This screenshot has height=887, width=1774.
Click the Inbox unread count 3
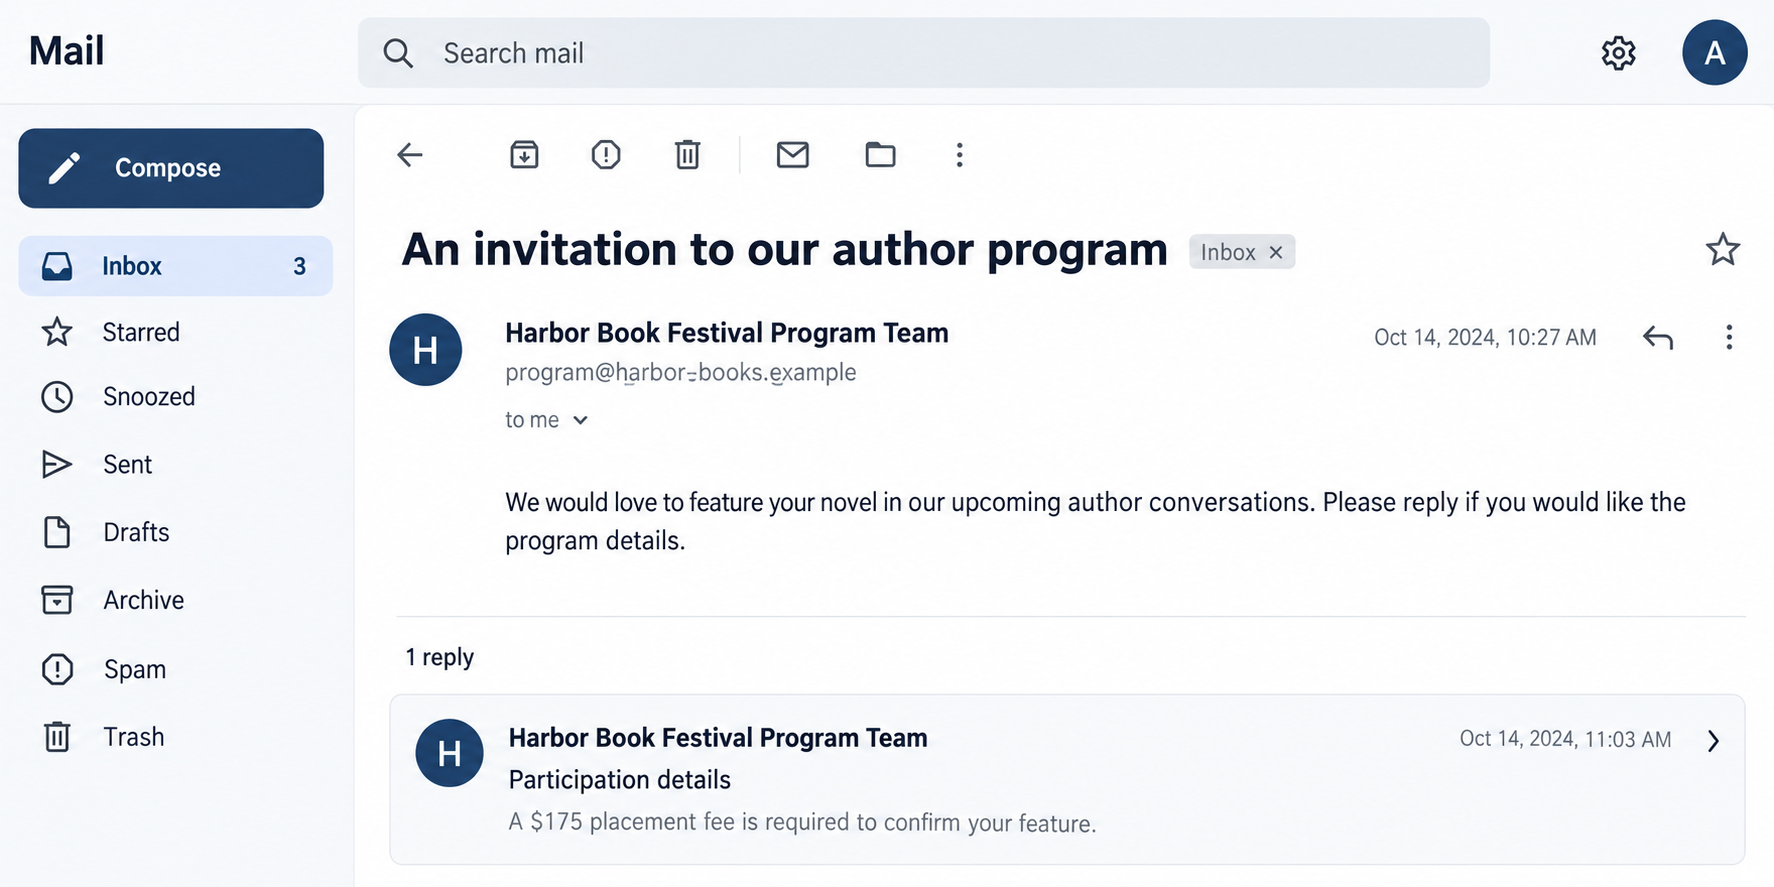[x=299, y=266]
